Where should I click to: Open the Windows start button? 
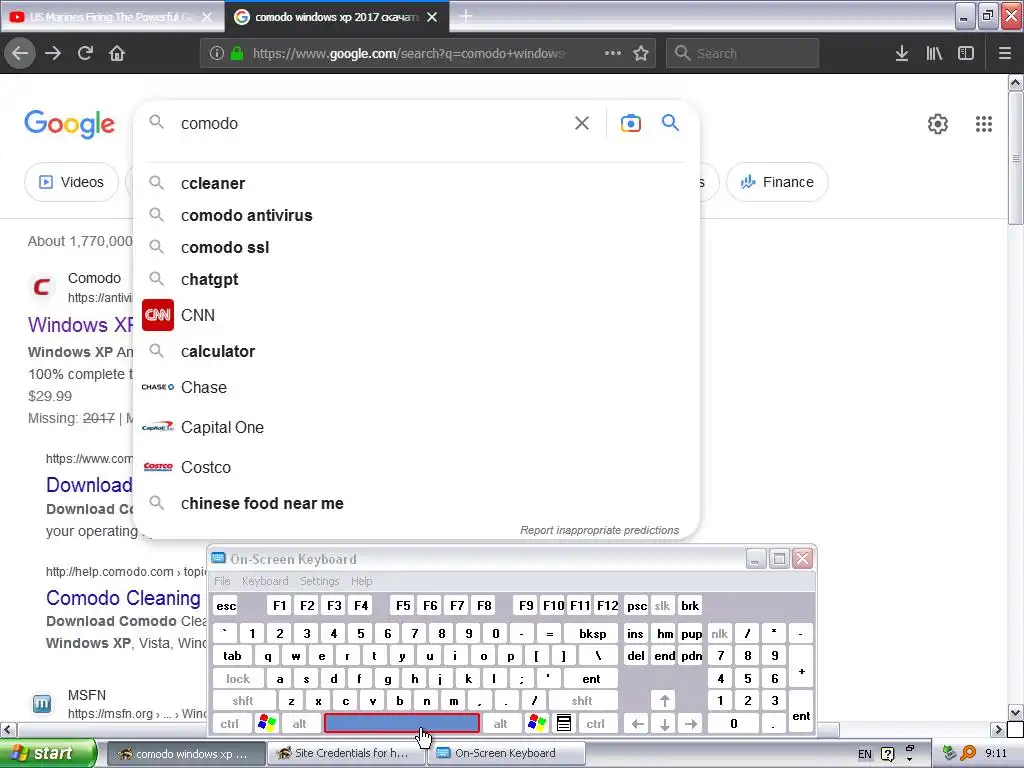48,753
